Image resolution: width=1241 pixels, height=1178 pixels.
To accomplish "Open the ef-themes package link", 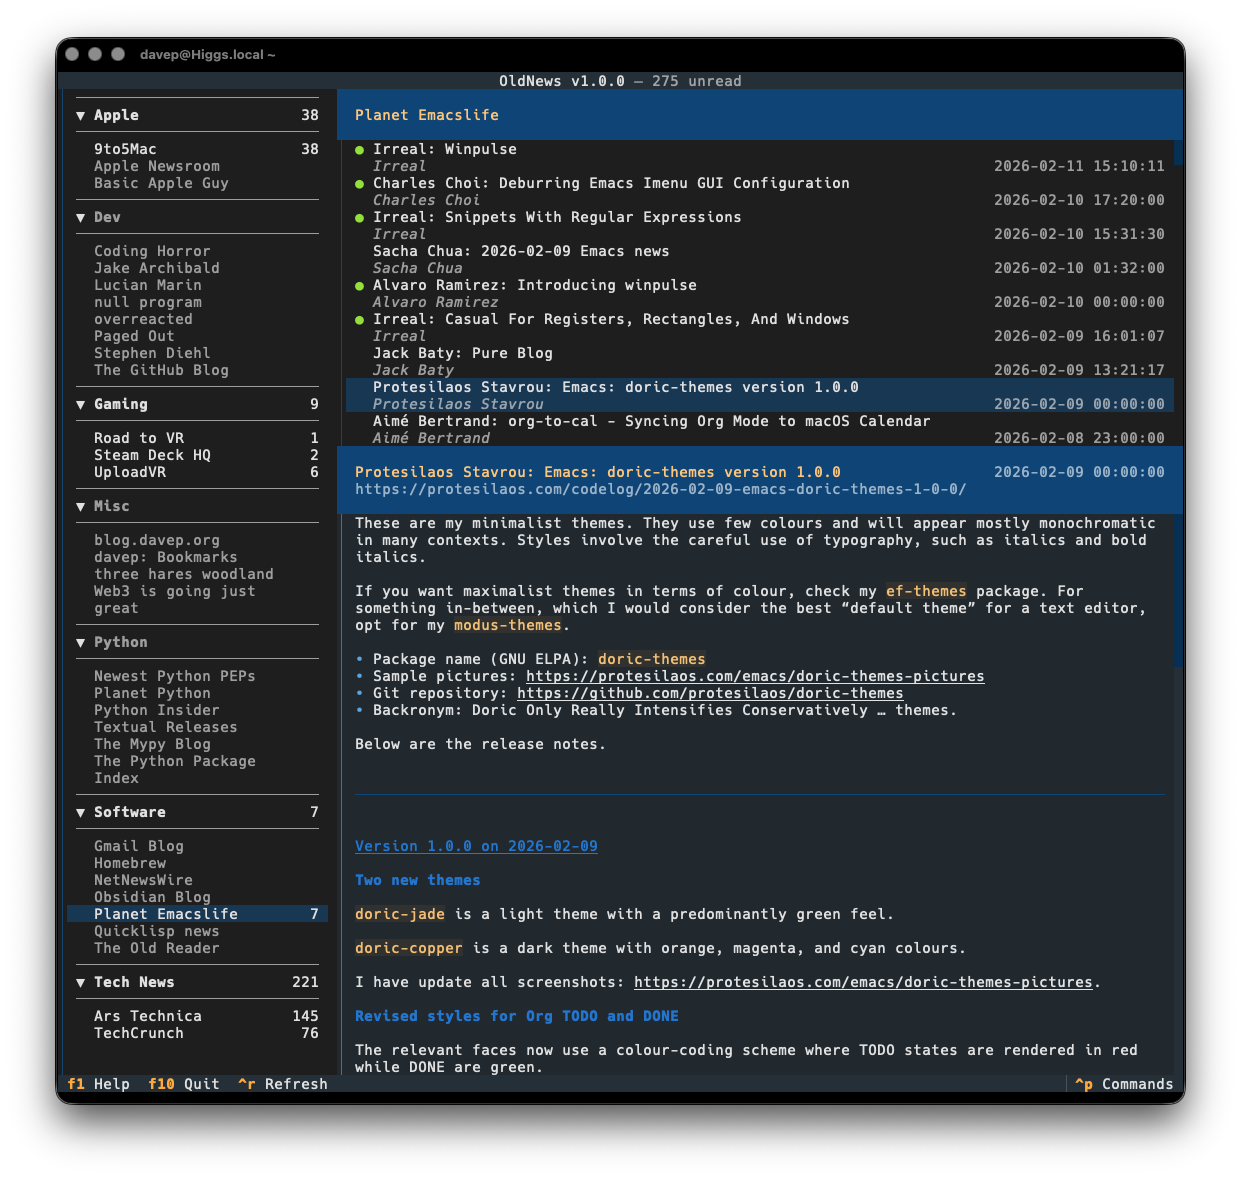I will point(926,591).
